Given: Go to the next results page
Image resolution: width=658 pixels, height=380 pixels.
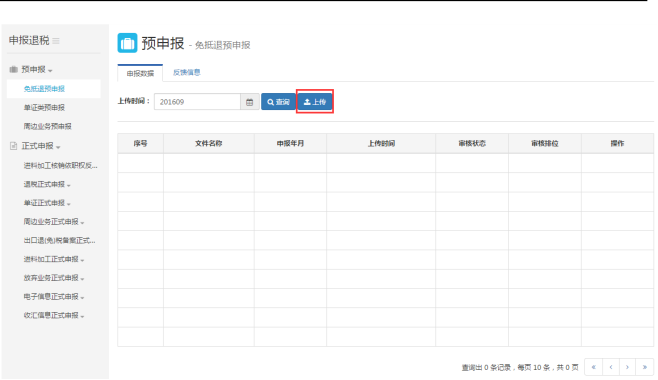Looking at the screenshot, I should 628,367.
